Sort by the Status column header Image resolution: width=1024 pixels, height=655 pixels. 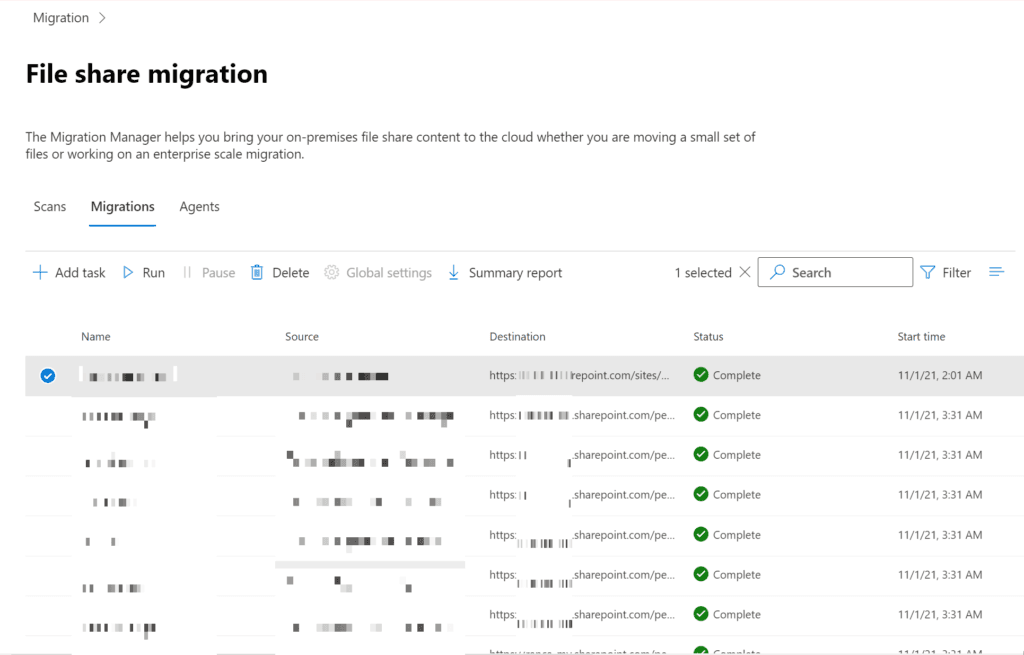coord(708,337)
